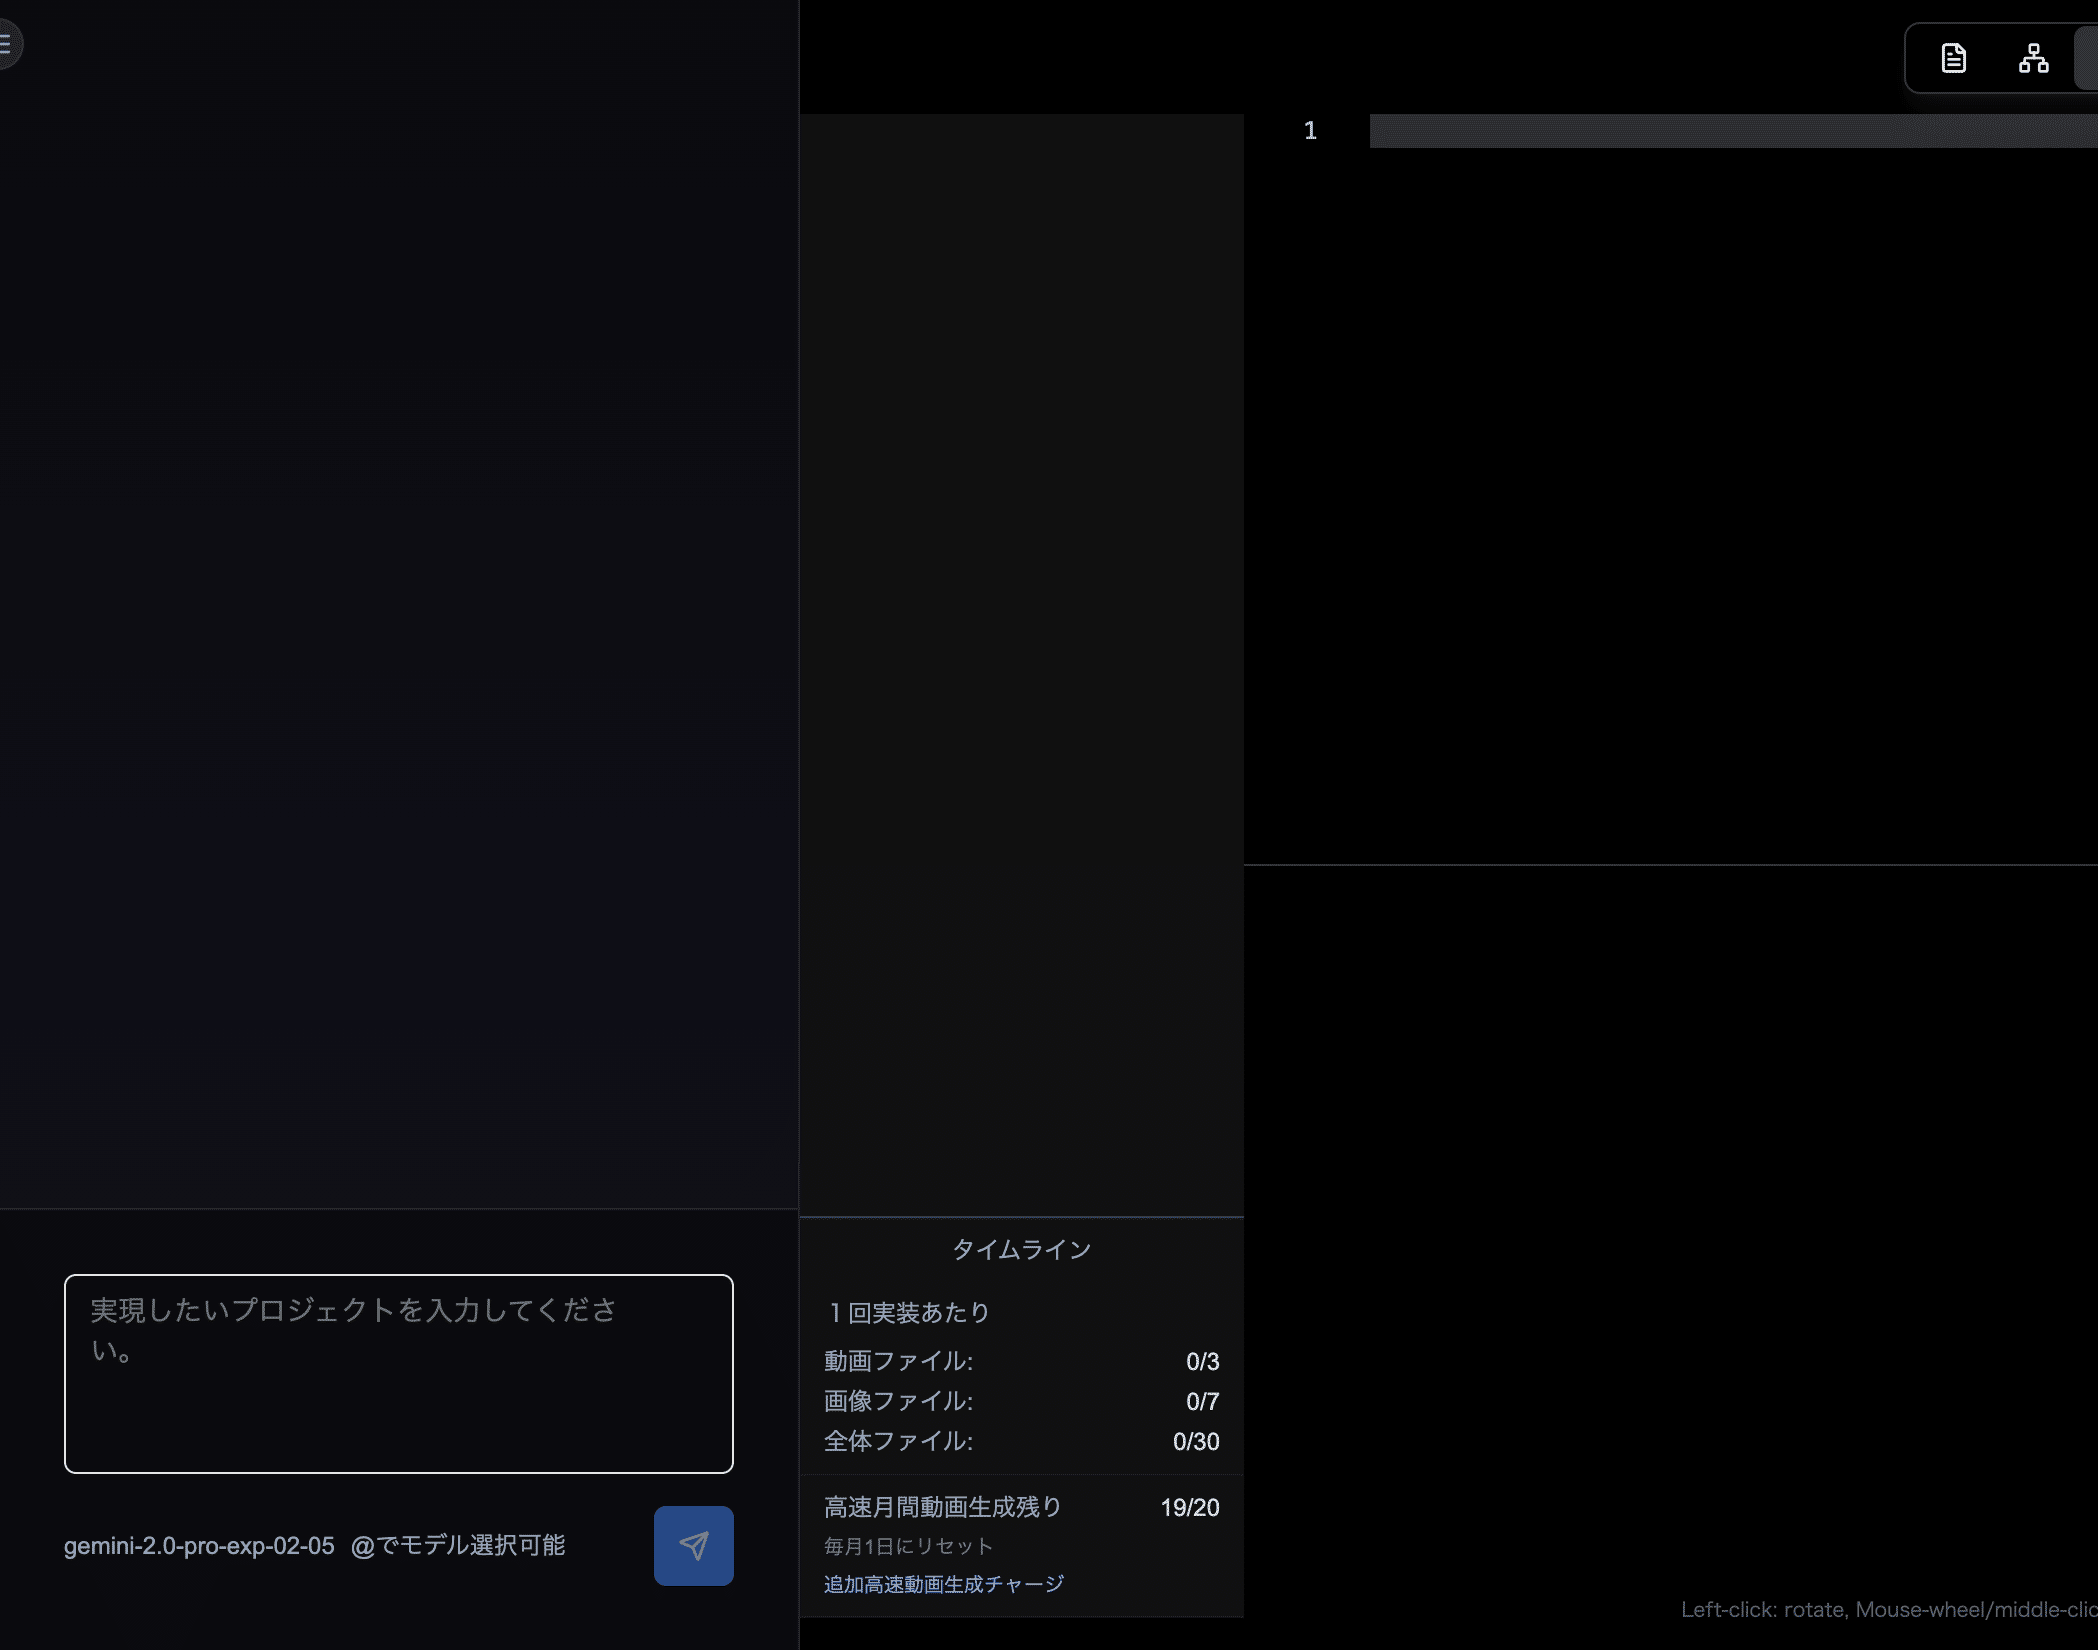Click the paper plane send button
This screenshot has height=1650, width=2098.
pyautogui.click(x=693, y=1545)
